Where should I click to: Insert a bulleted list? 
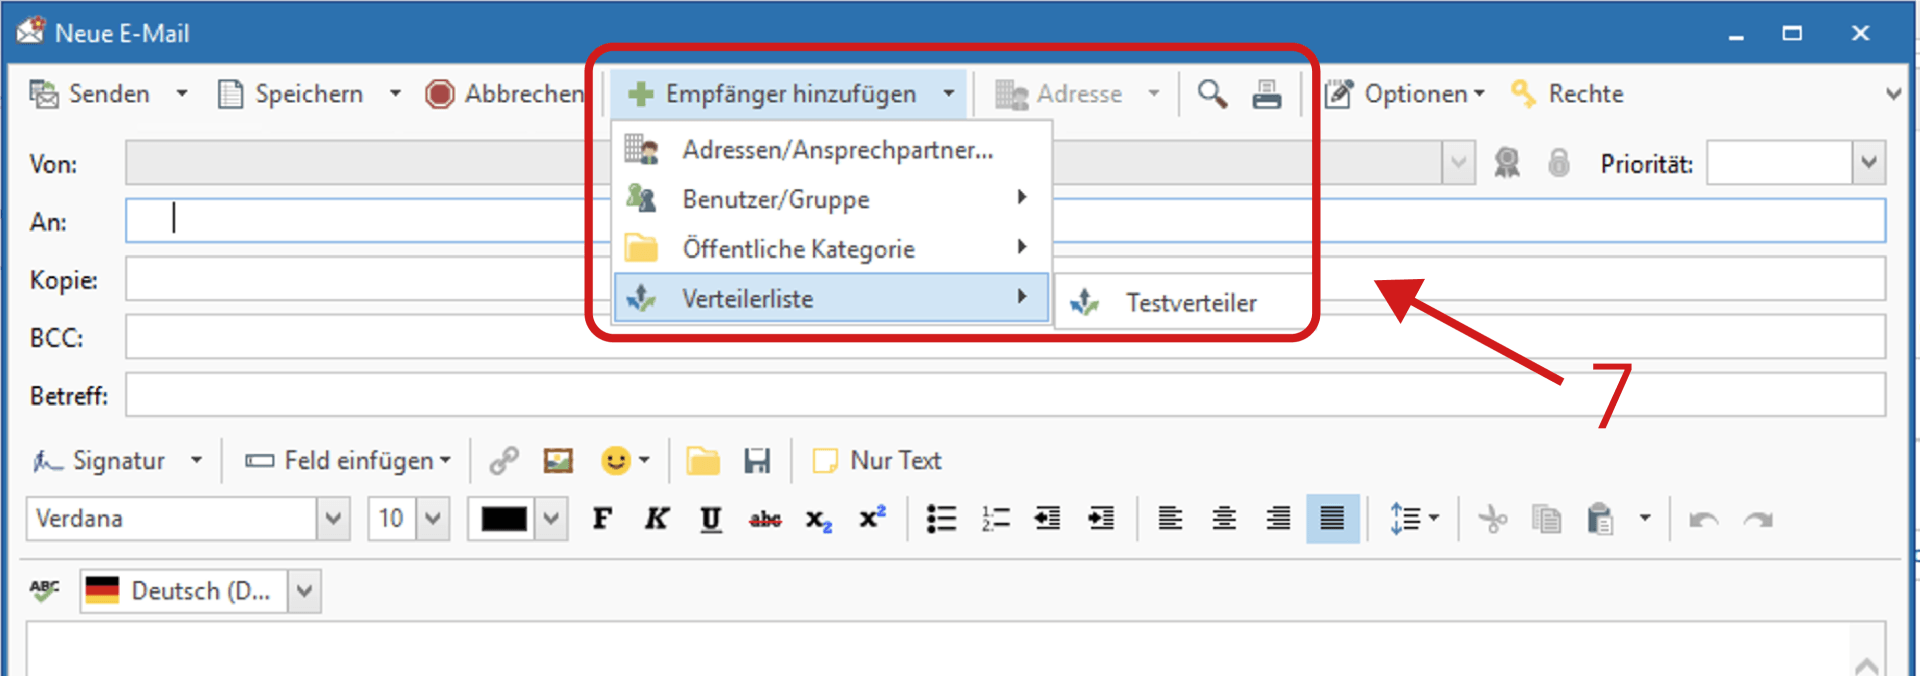point(941,519)
